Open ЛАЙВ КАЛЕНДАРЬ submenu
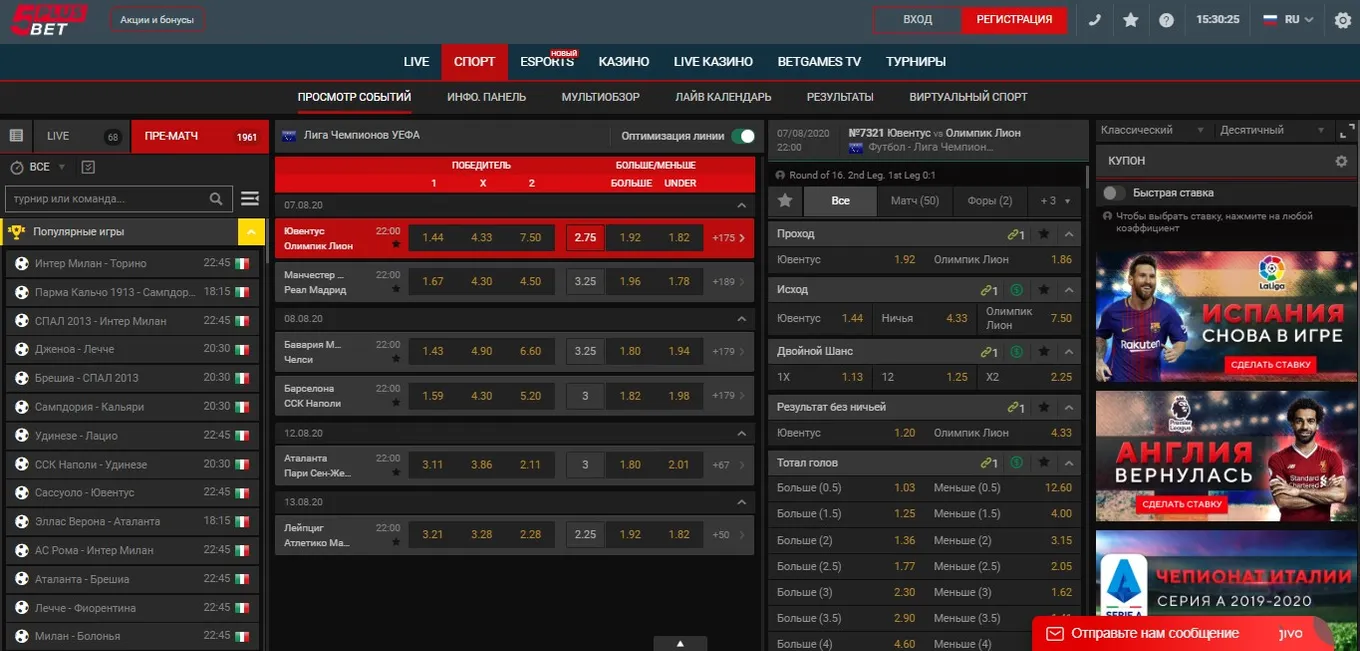The image size is (1360, 651). (723, 97)
